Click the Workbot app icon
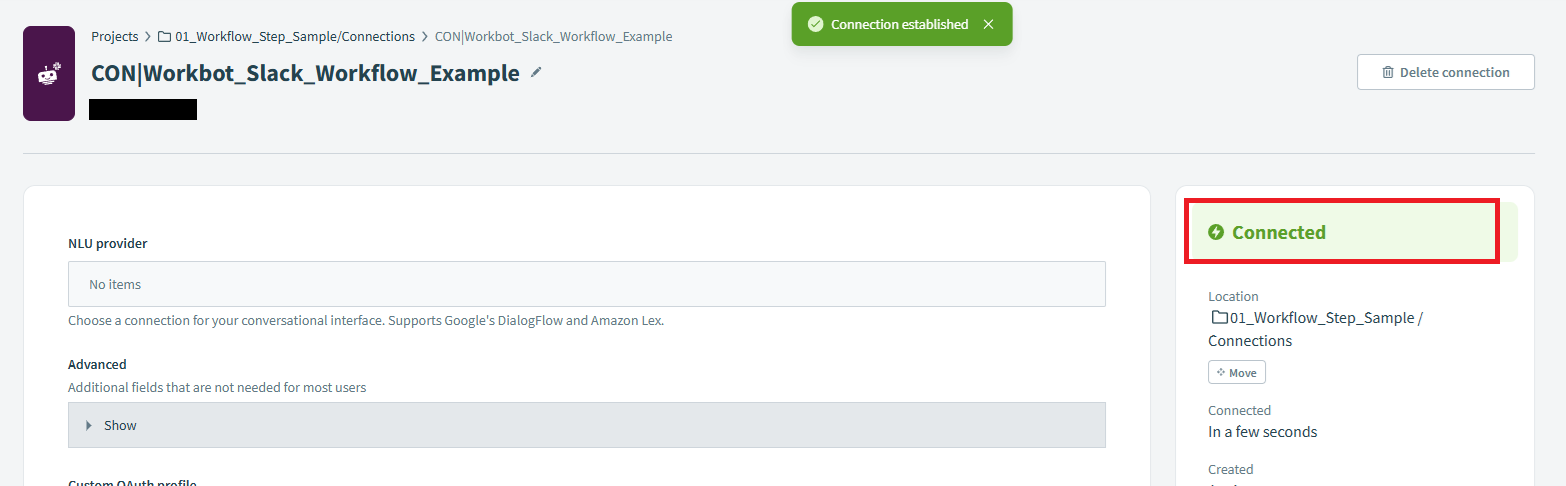The image size is (1566, 486). pos(49,74)
